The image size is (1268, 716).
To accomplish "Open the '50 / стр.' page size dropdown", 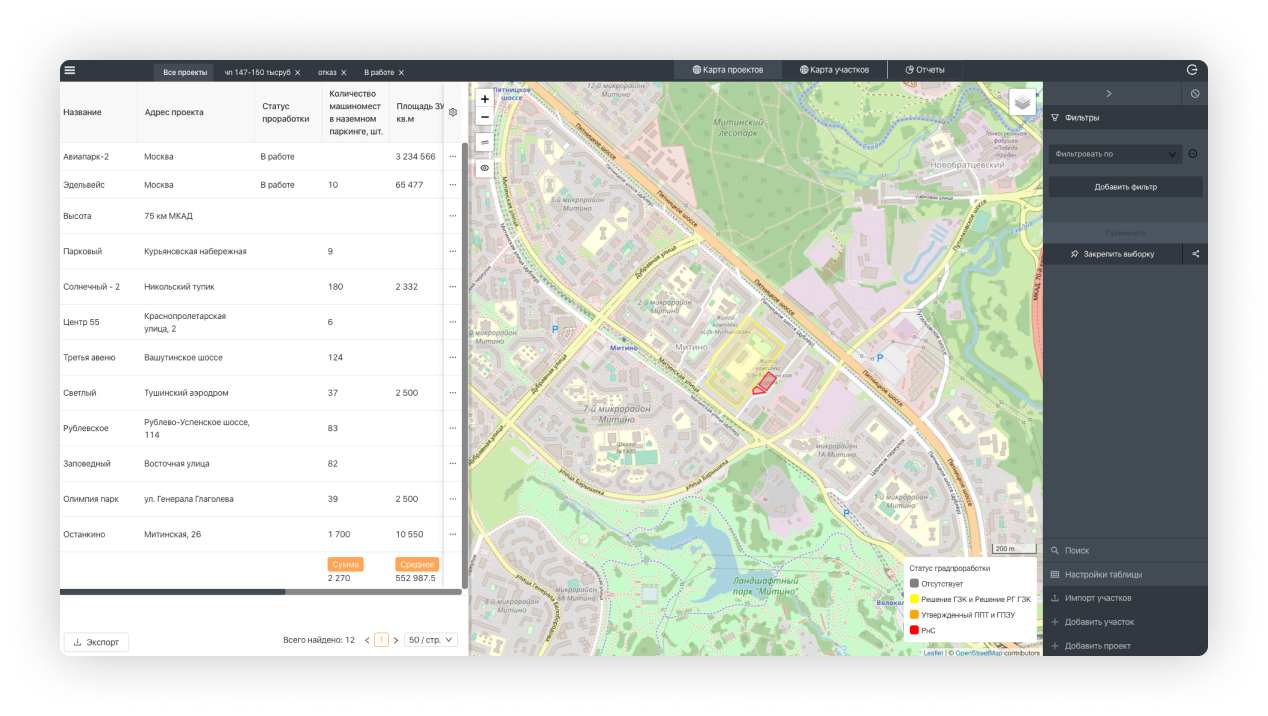I will [x=430, y=640].
